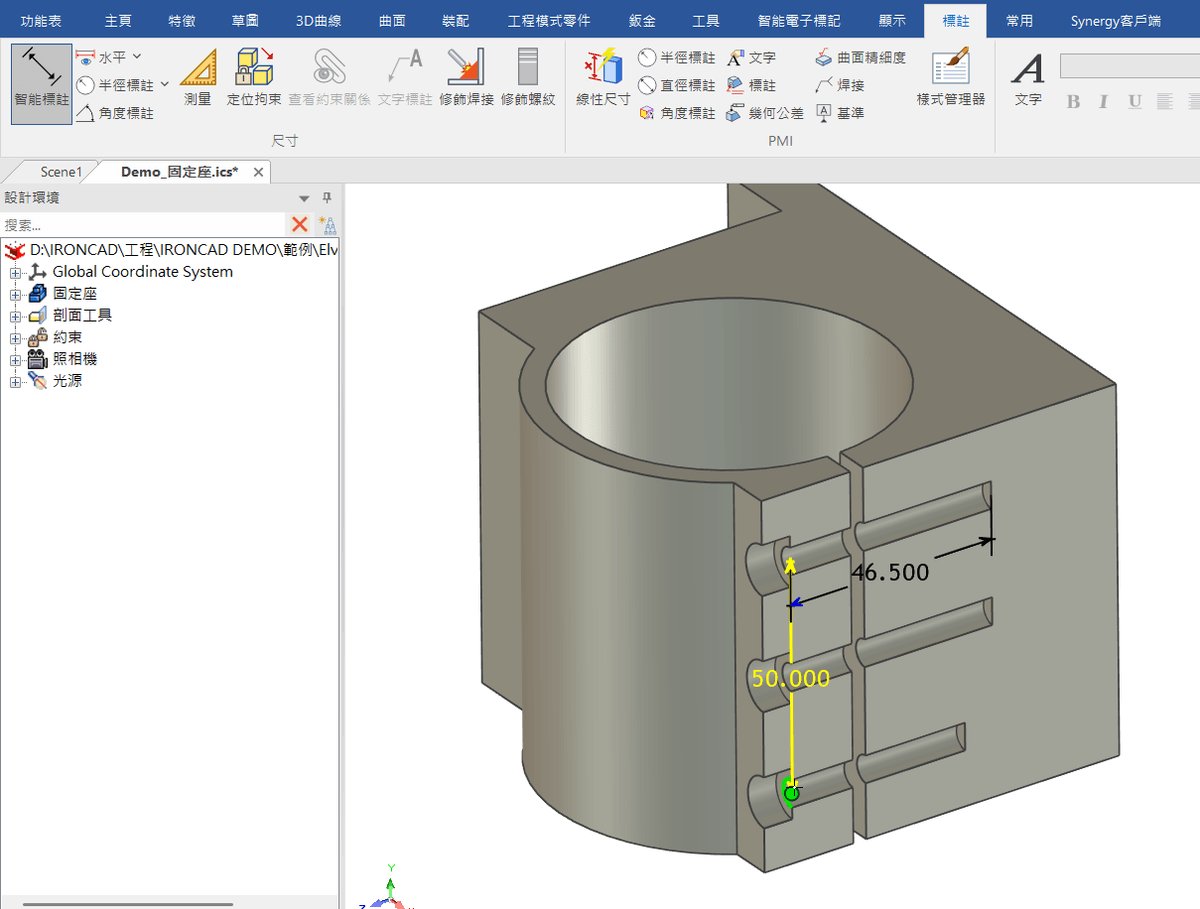1200x909 pixels.
Task: Select the 幾何公差 geometric tolerance tool
Action: coord(764,113)
